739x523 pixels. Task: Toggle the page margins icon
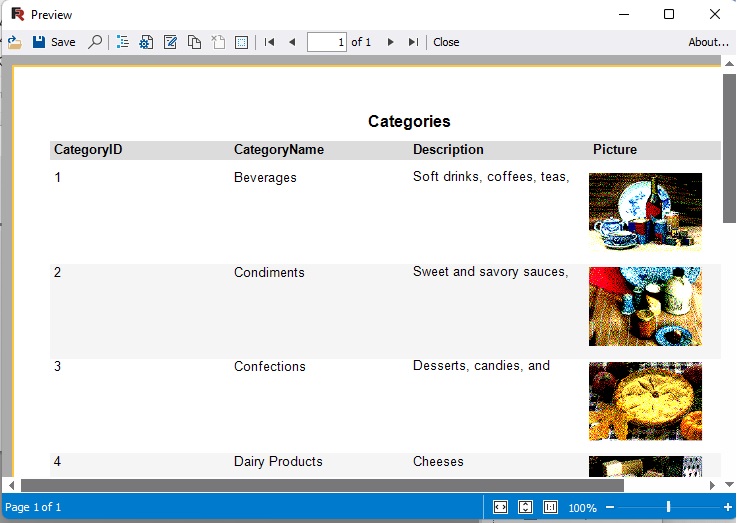[x=241, y=42]
